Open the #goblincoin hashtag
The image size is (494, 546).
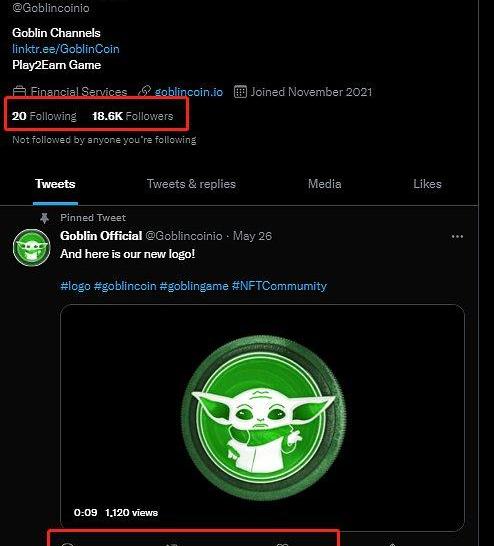pos(125,286)
